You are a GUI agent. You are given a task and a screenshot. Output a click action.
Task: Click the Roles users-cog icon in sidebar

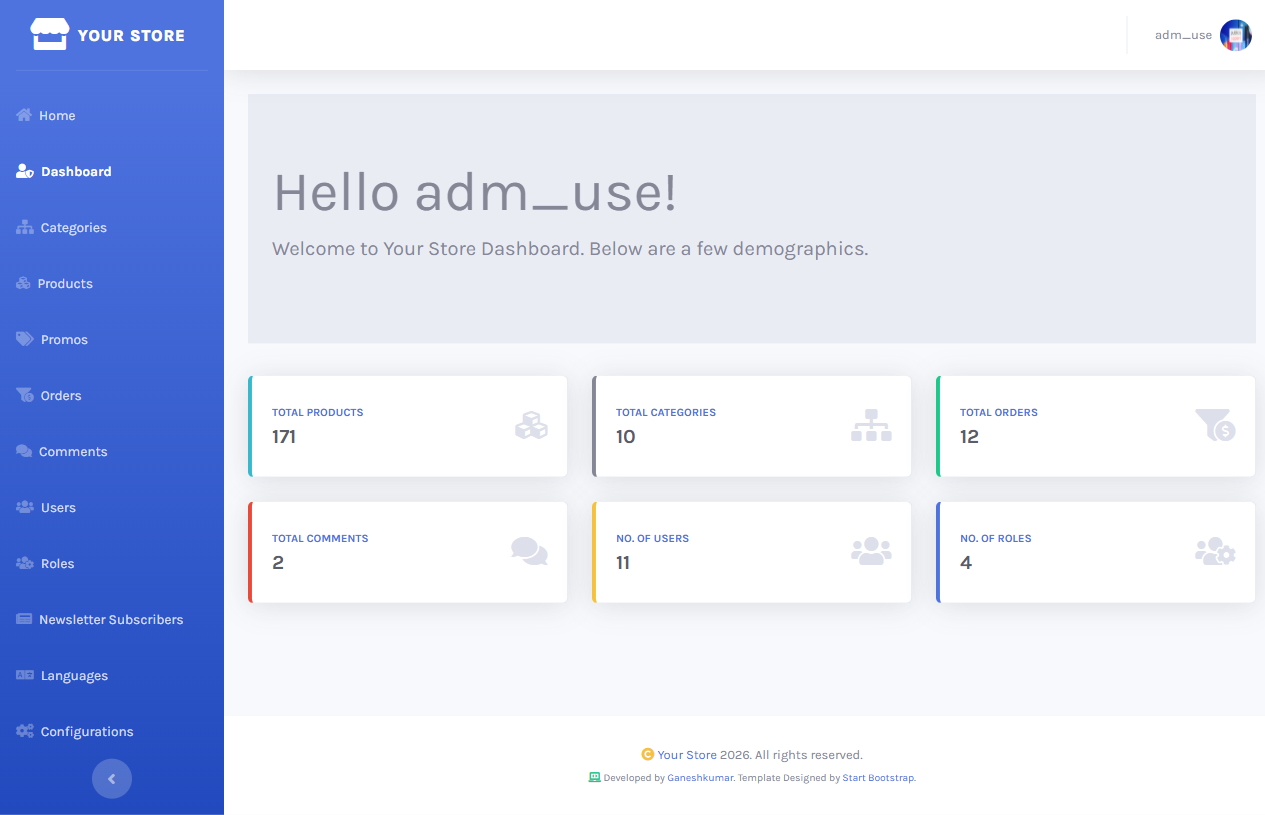(25, 563)
